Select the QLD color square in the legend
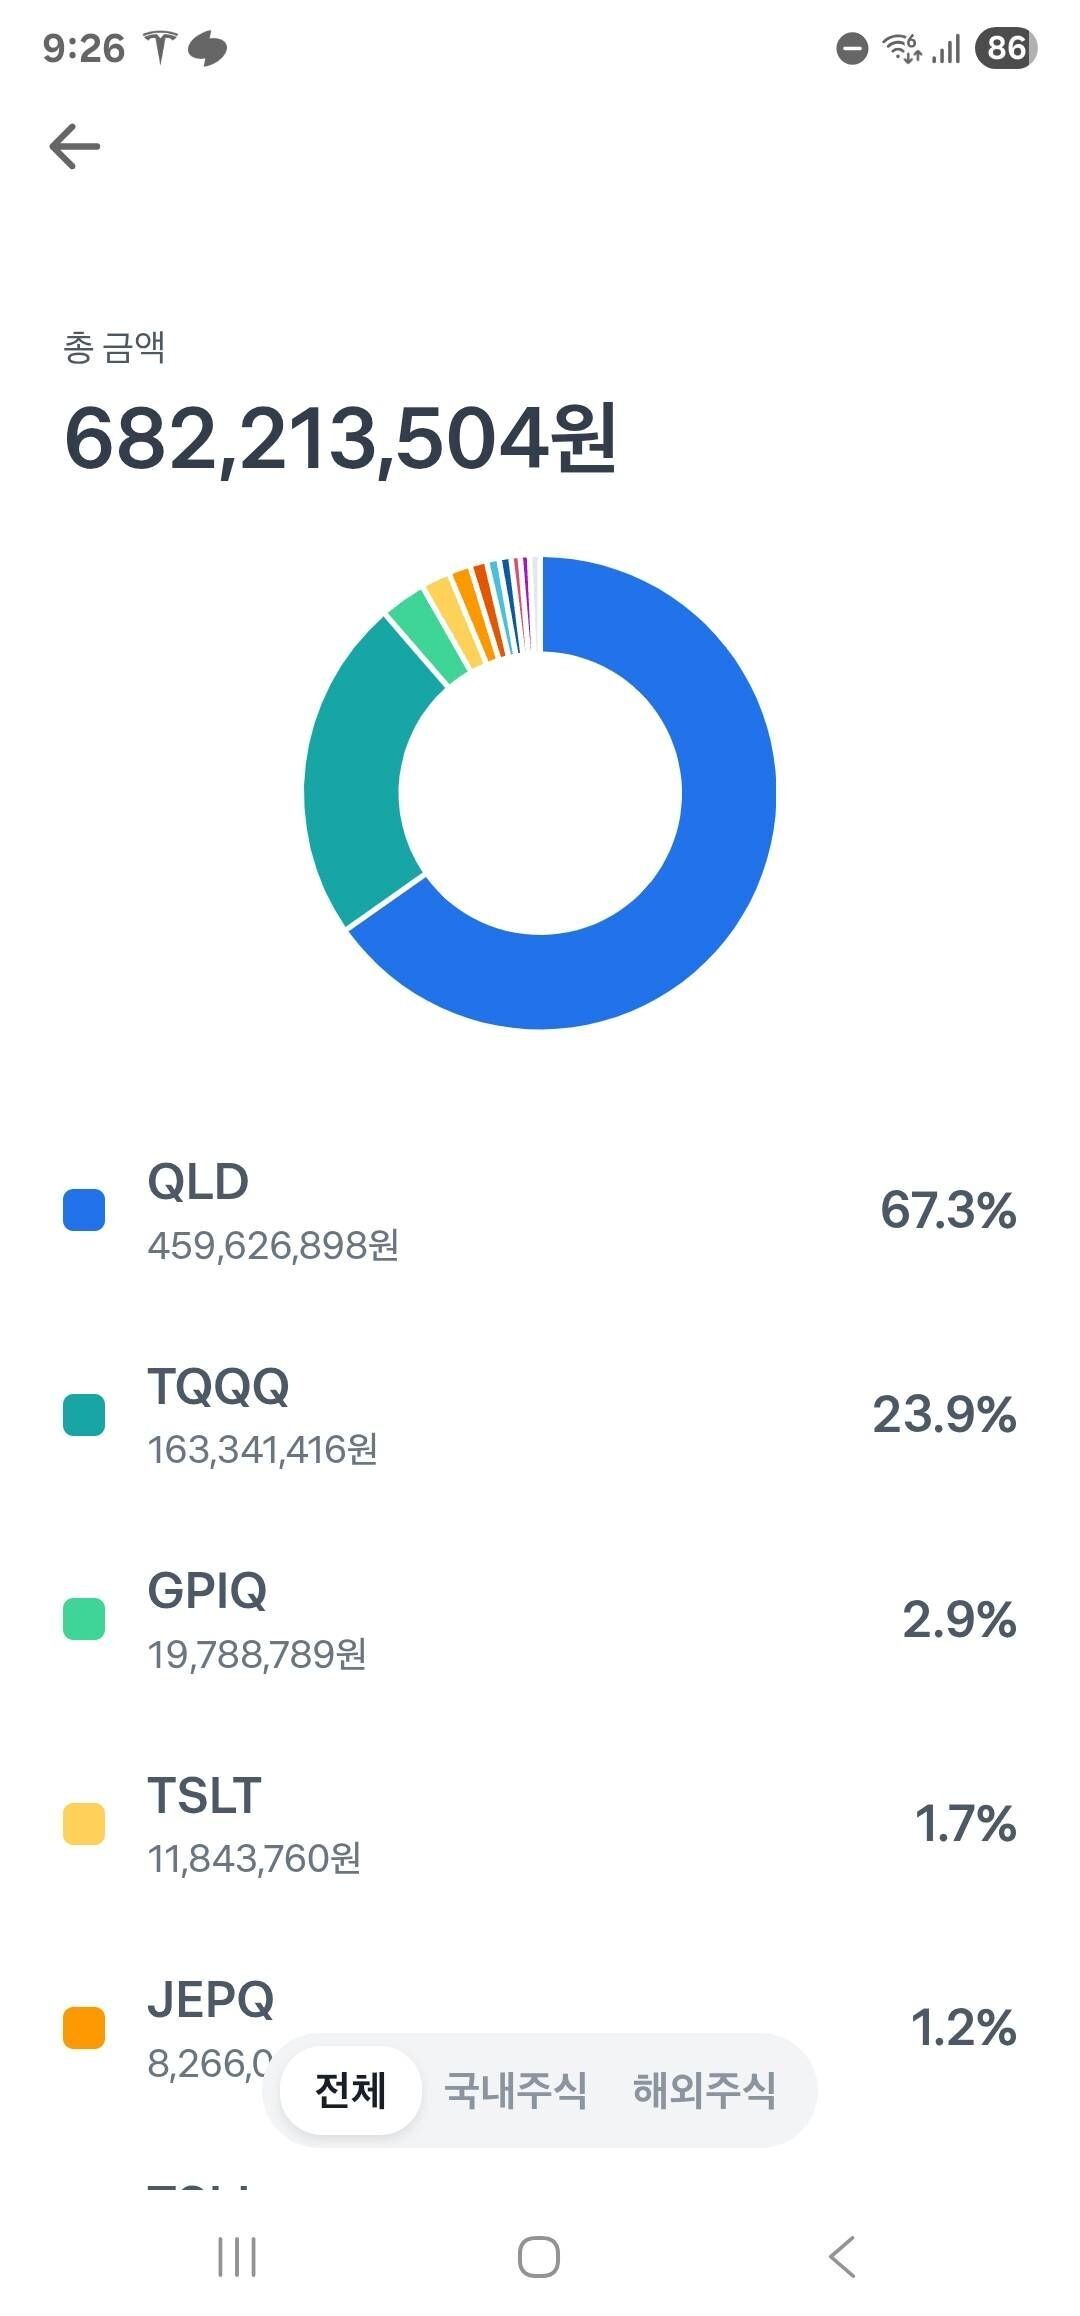 83,1211
